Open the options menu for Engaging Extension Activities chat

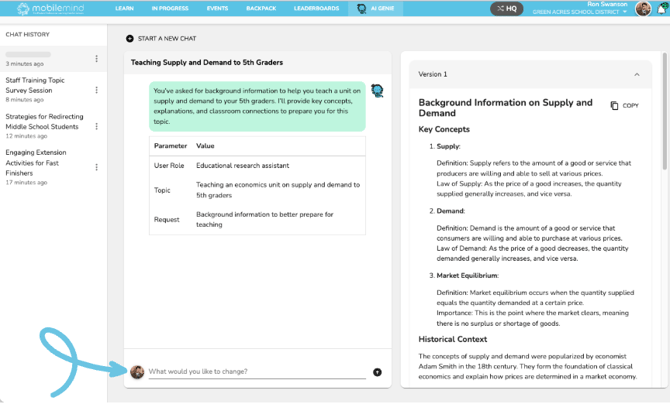97,164
